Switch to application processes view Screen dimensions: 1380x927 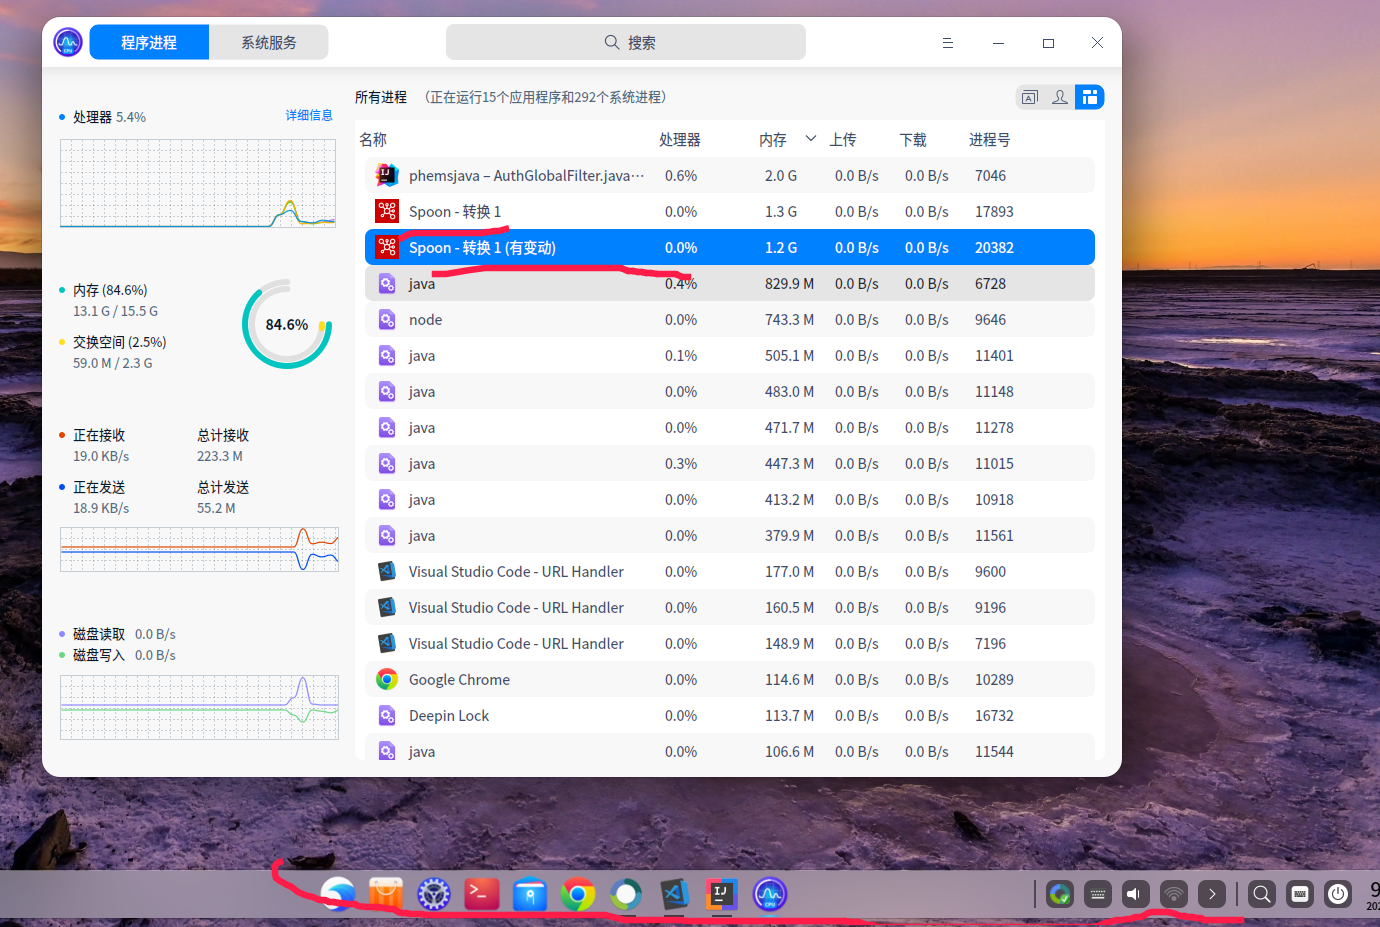1029,96
